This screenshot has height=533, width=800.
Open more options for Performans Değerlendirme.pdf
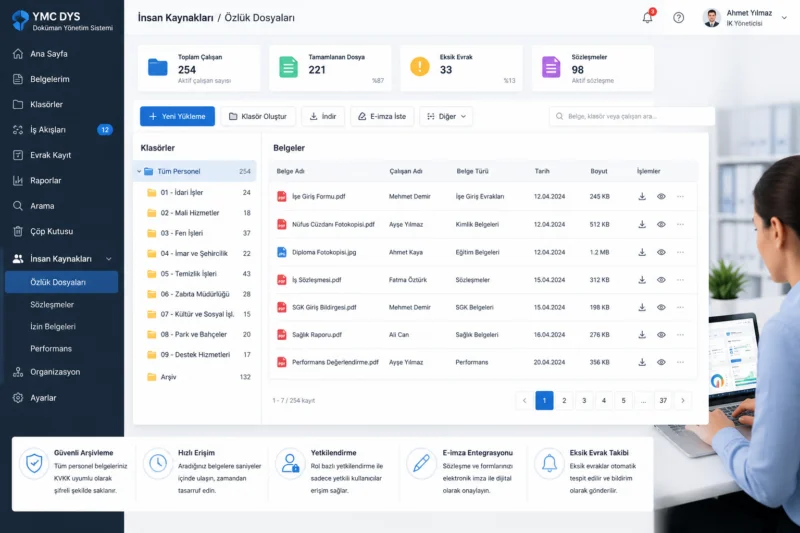(680, 362)
